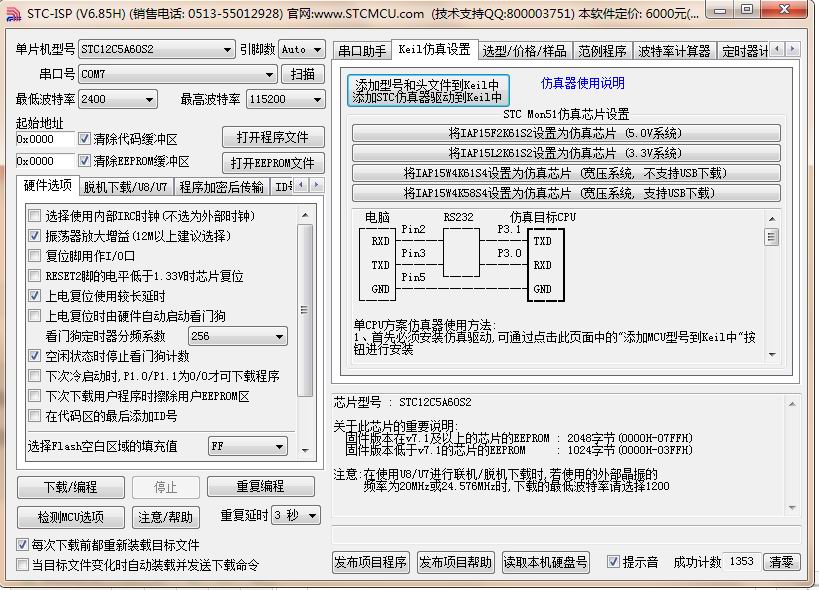Click the EEPROM start address 0x0000 field

pyautogui.click(x=44, y=161)
